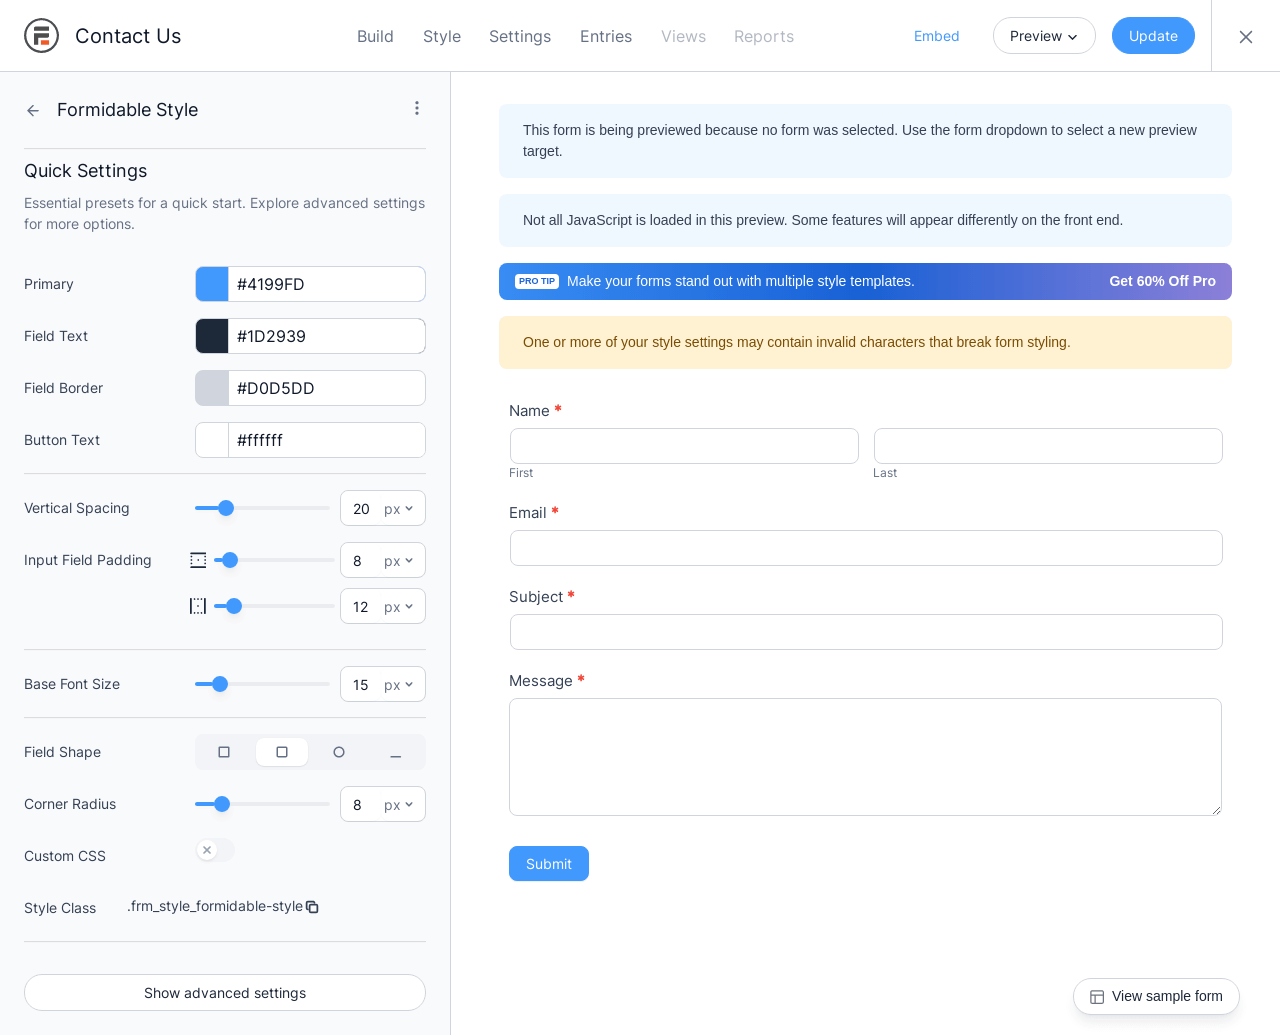Submit the contact form preview

(x=549, y=864)
